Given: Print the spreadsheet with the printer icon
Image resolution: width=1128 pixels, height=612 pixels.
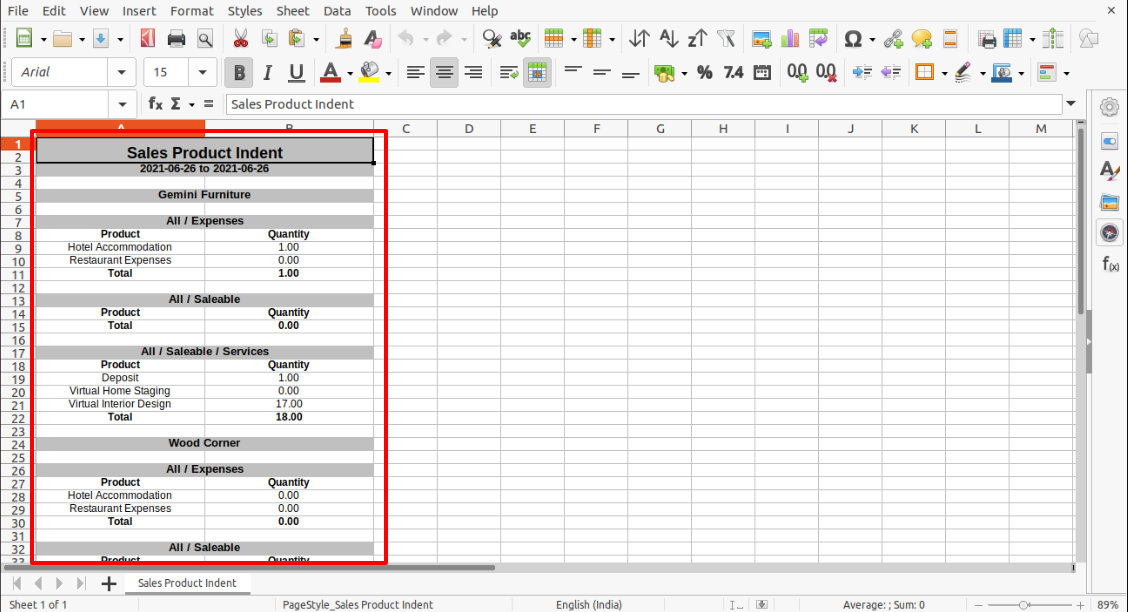Looking at the screenshot, I should click(x=176, y=38).
